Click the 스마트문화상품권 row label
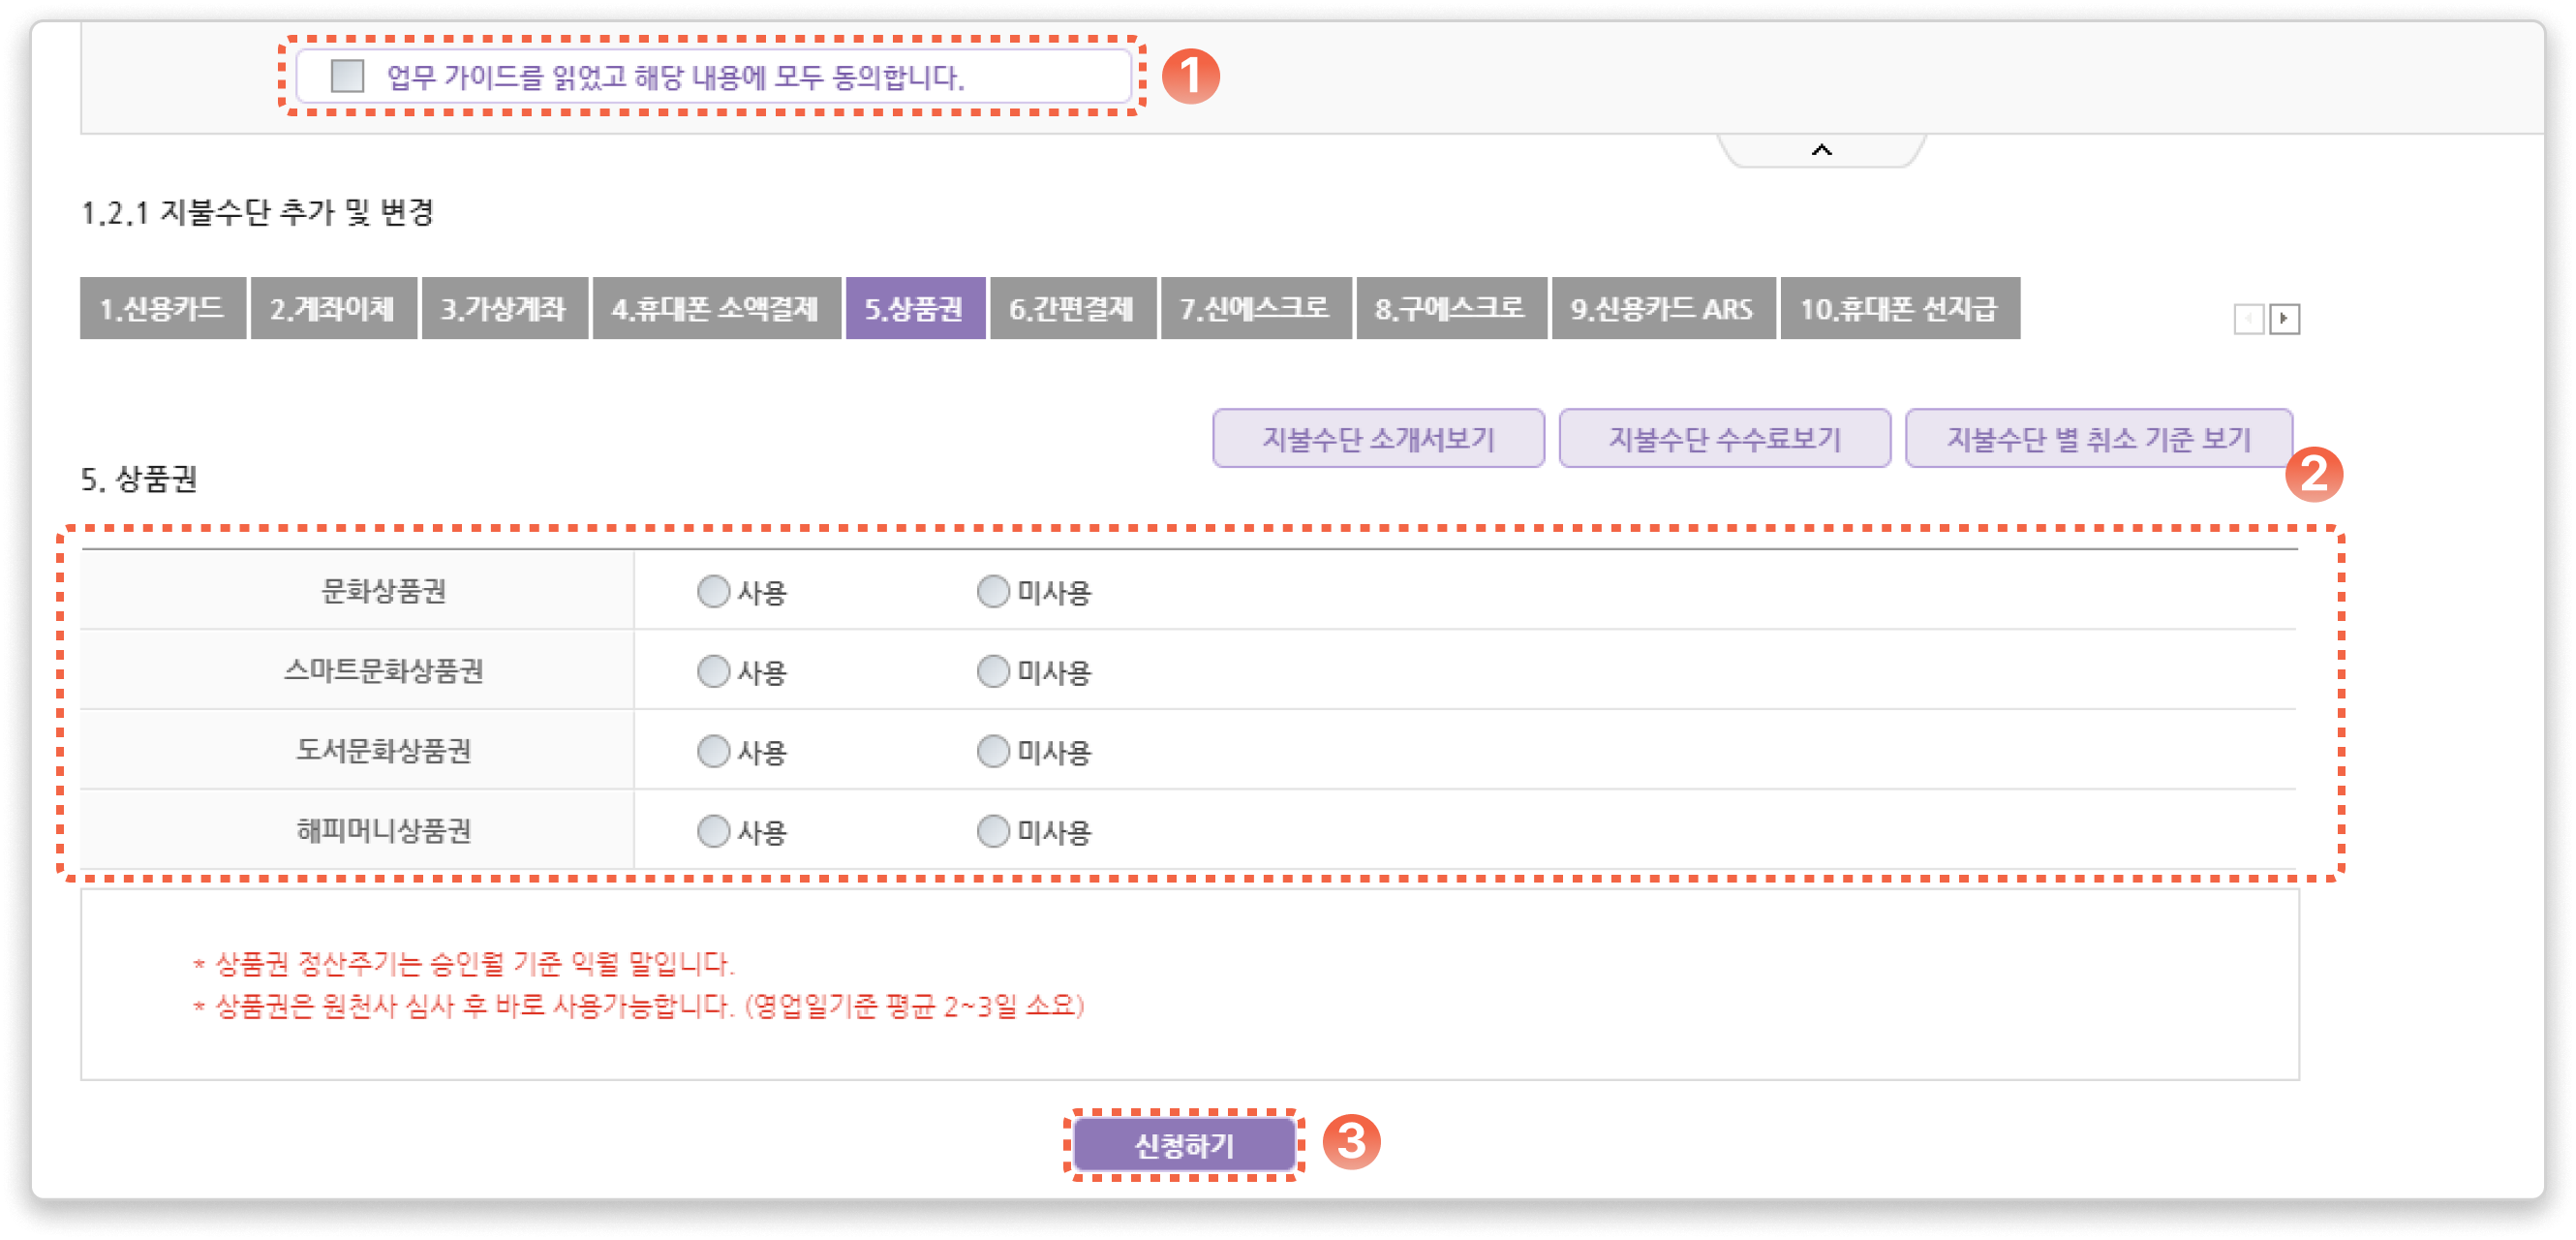Image resolution: width=2576 pixels, height=1240 pixels. pos(384,671)
